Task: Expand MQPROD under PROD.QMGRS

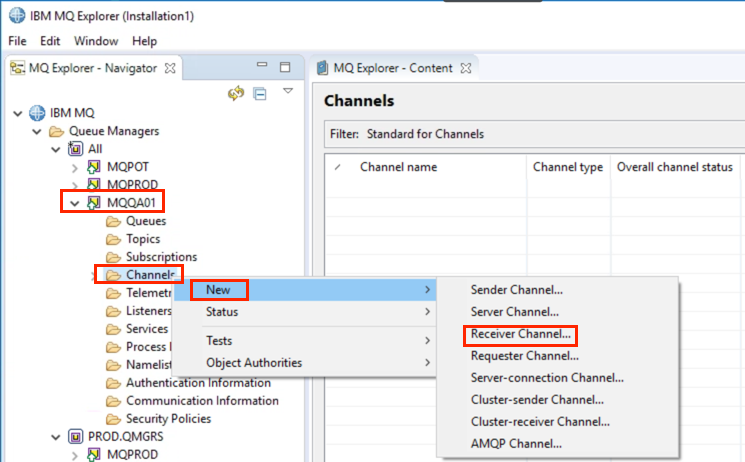Action: (x=75, y=455)
